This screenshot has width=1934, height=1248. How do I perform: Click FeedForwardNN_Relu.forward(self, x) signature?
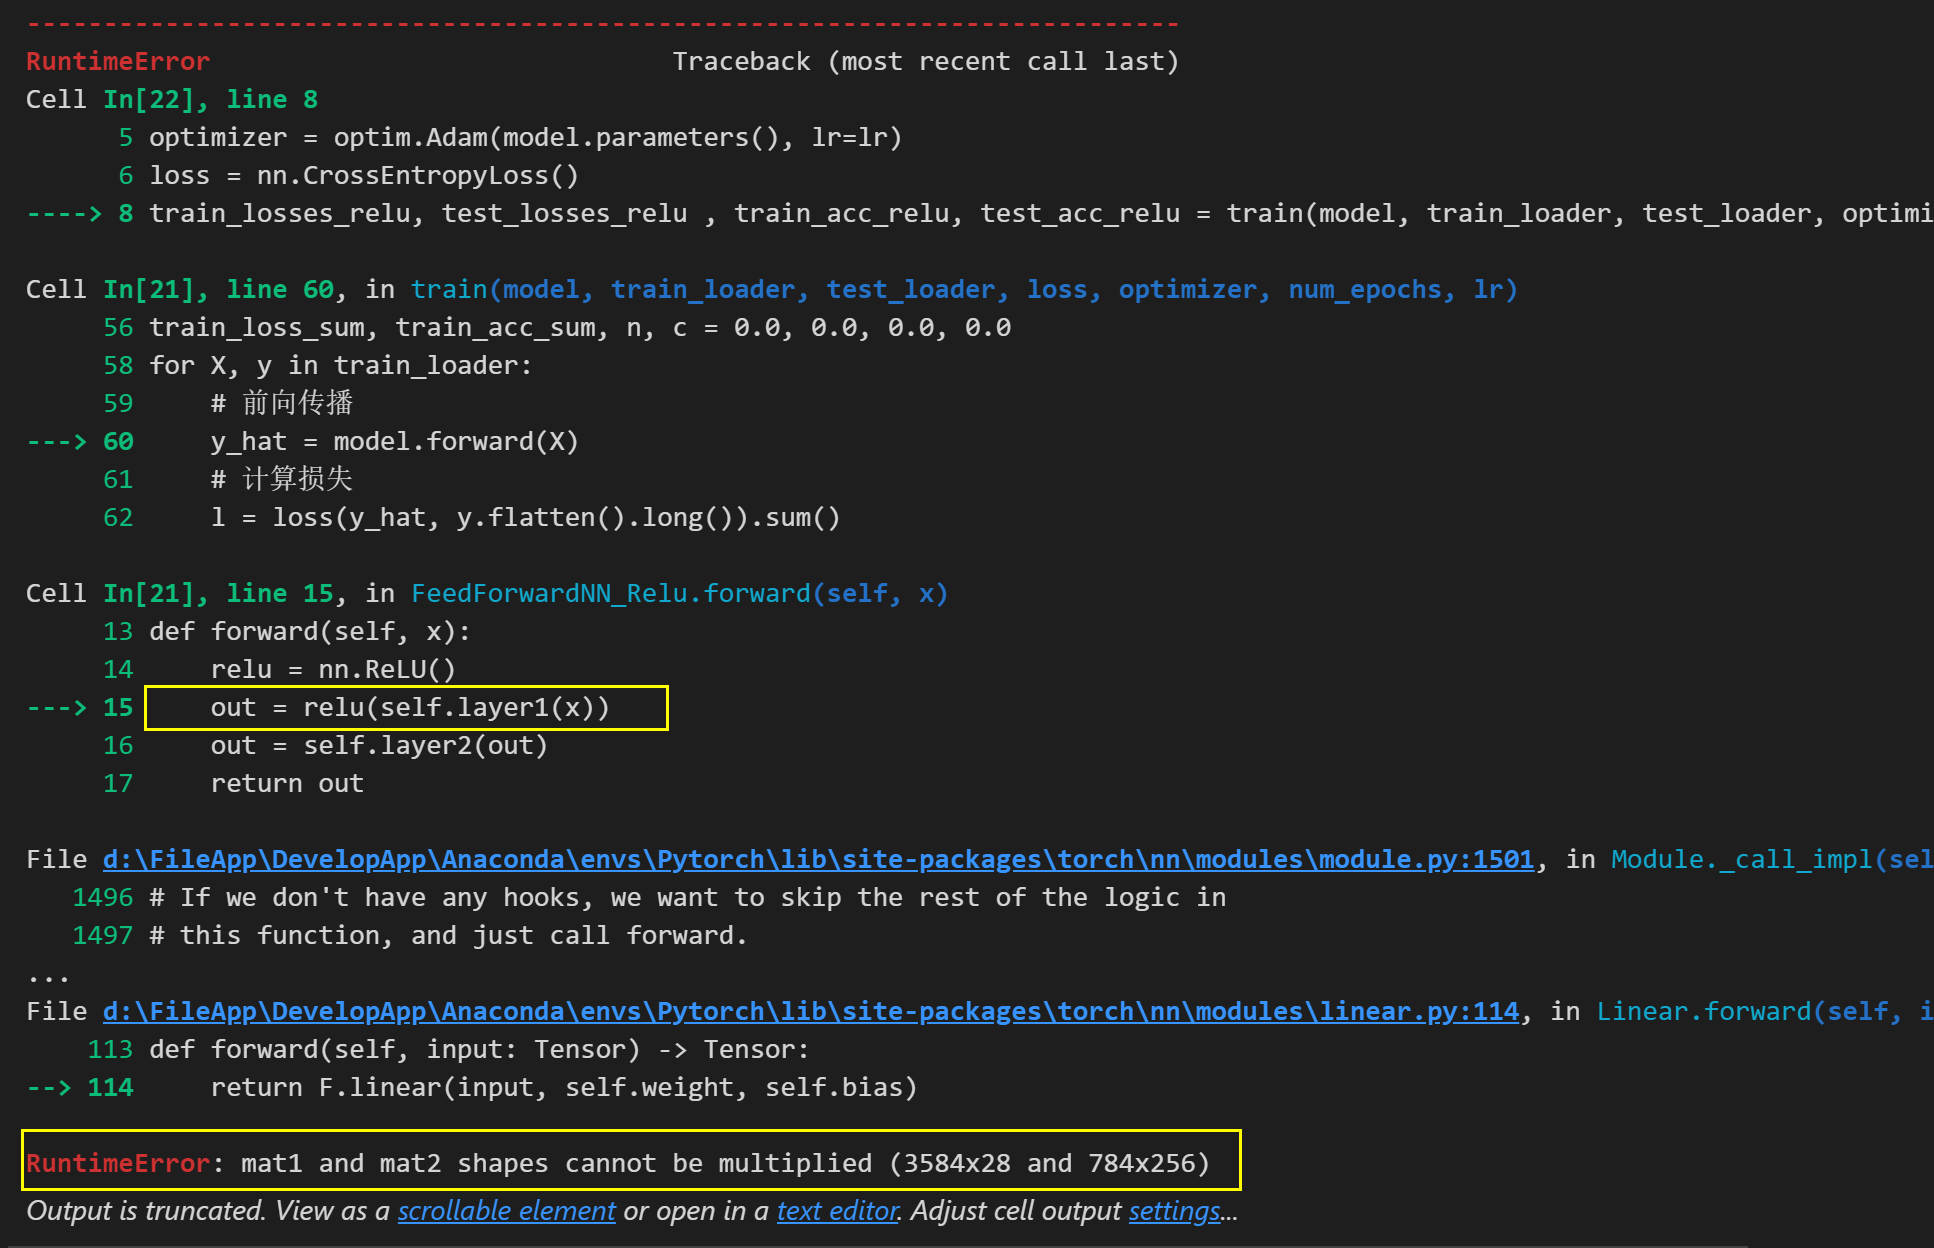pyautogui.click(x=679, y=593)
